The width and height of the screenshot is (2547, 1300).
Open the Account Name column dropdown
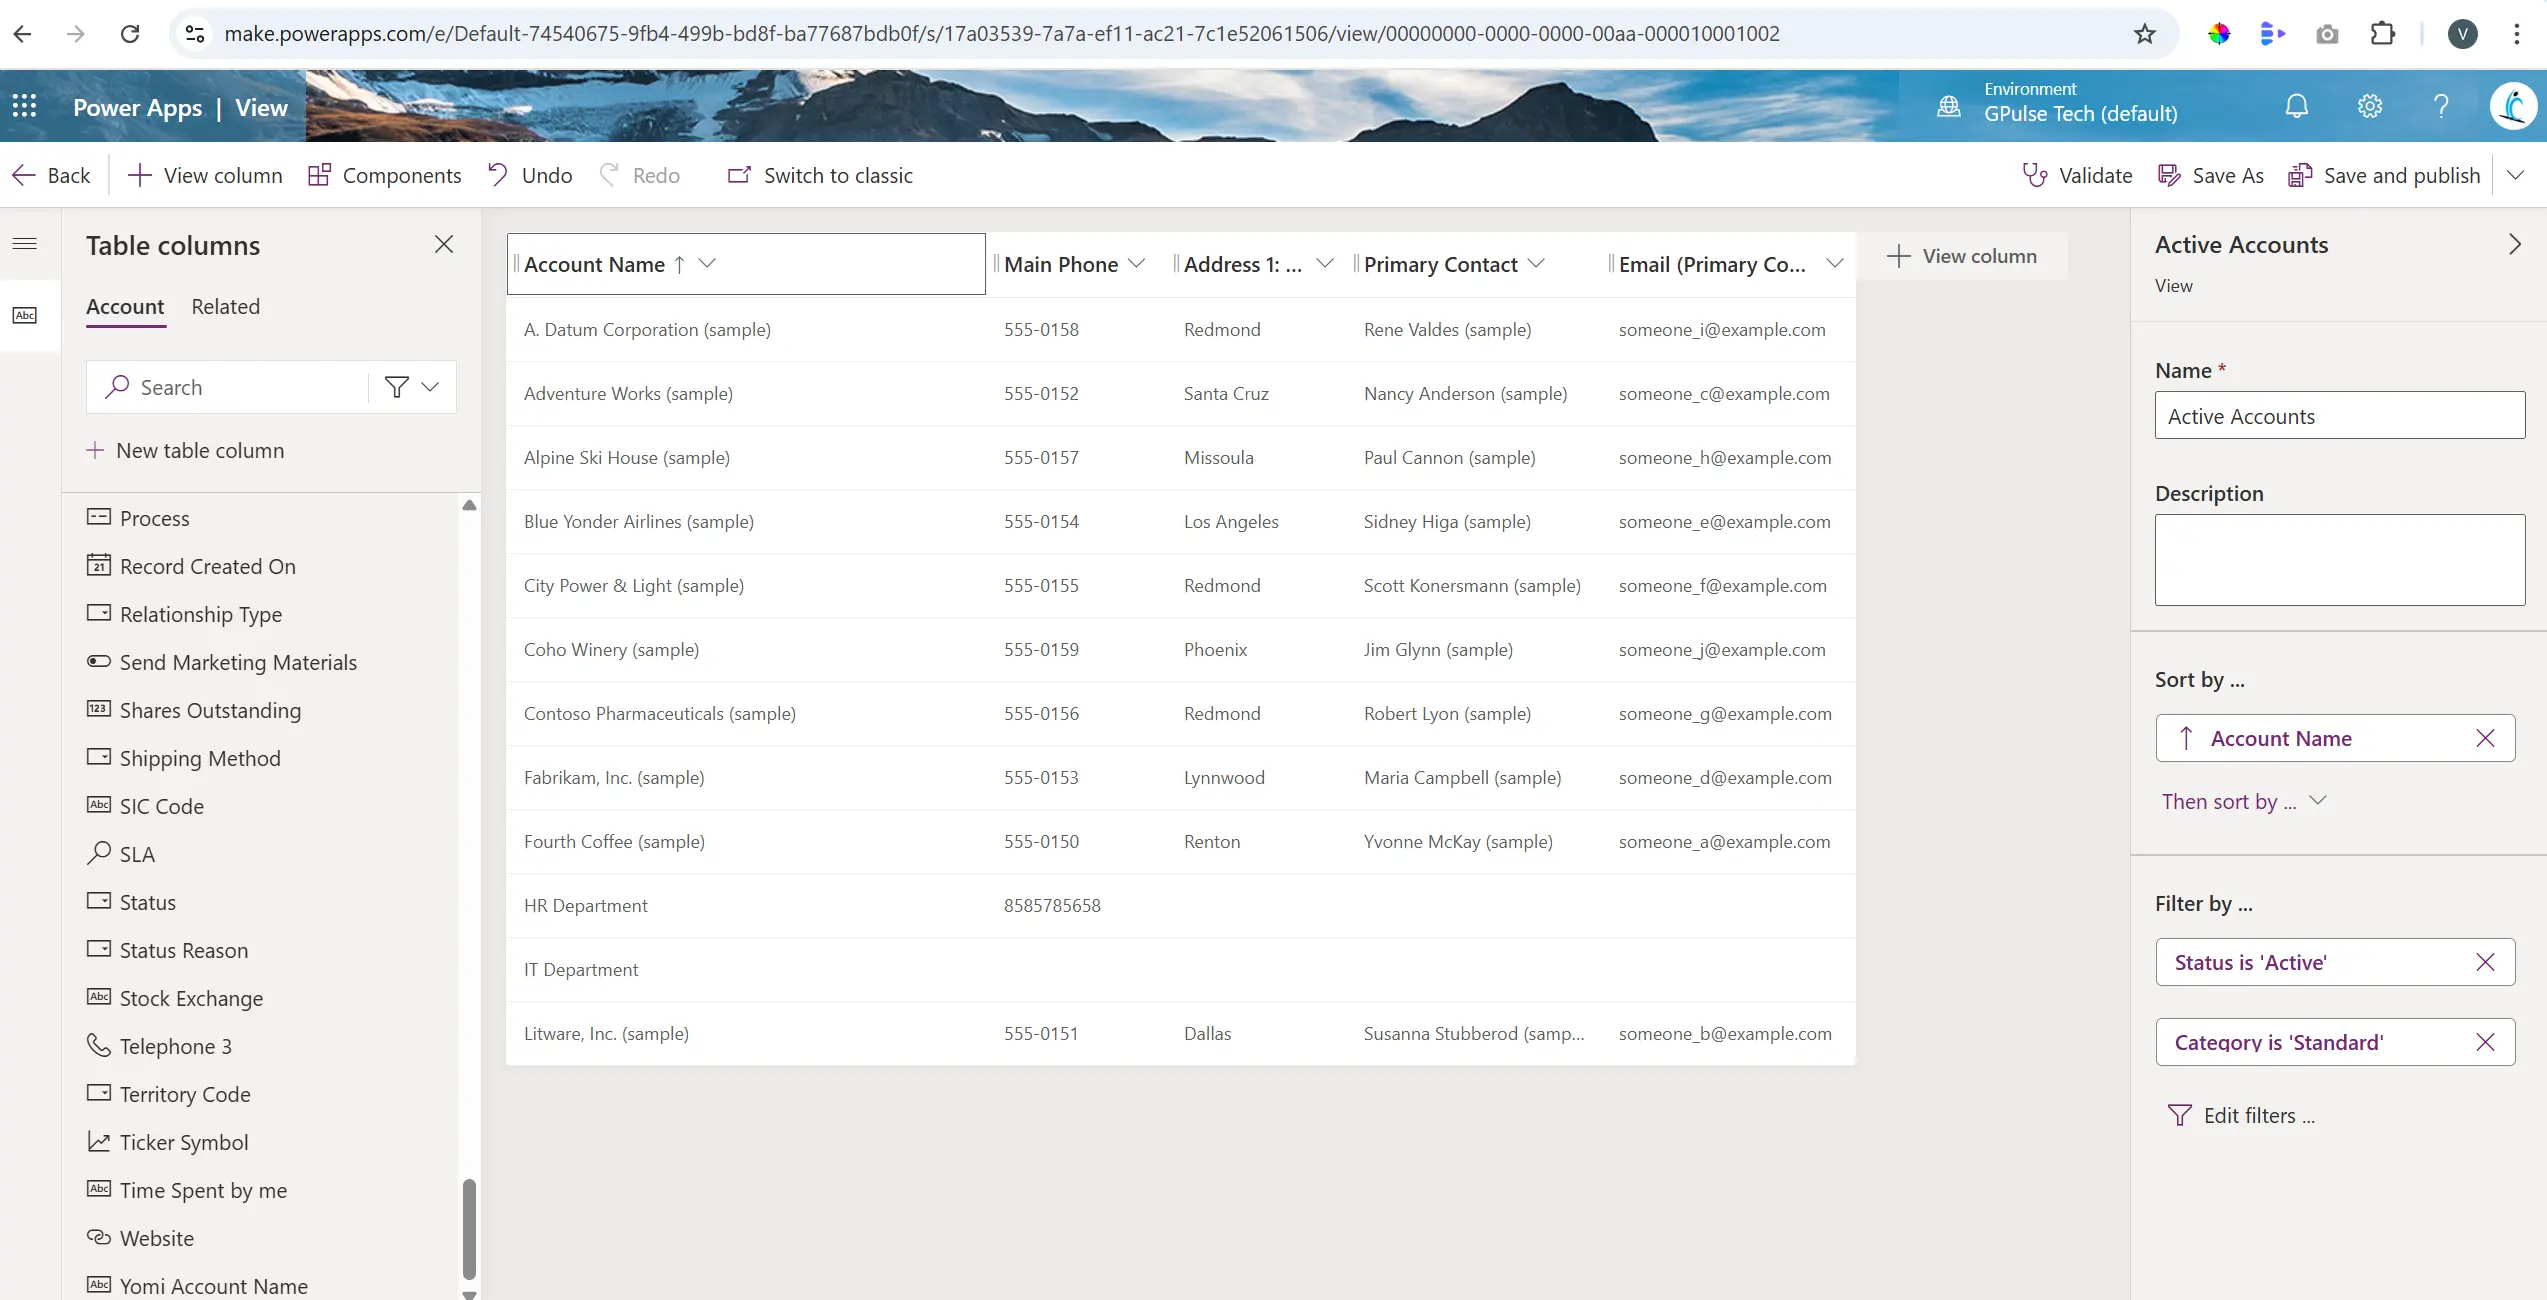[706, 263]
